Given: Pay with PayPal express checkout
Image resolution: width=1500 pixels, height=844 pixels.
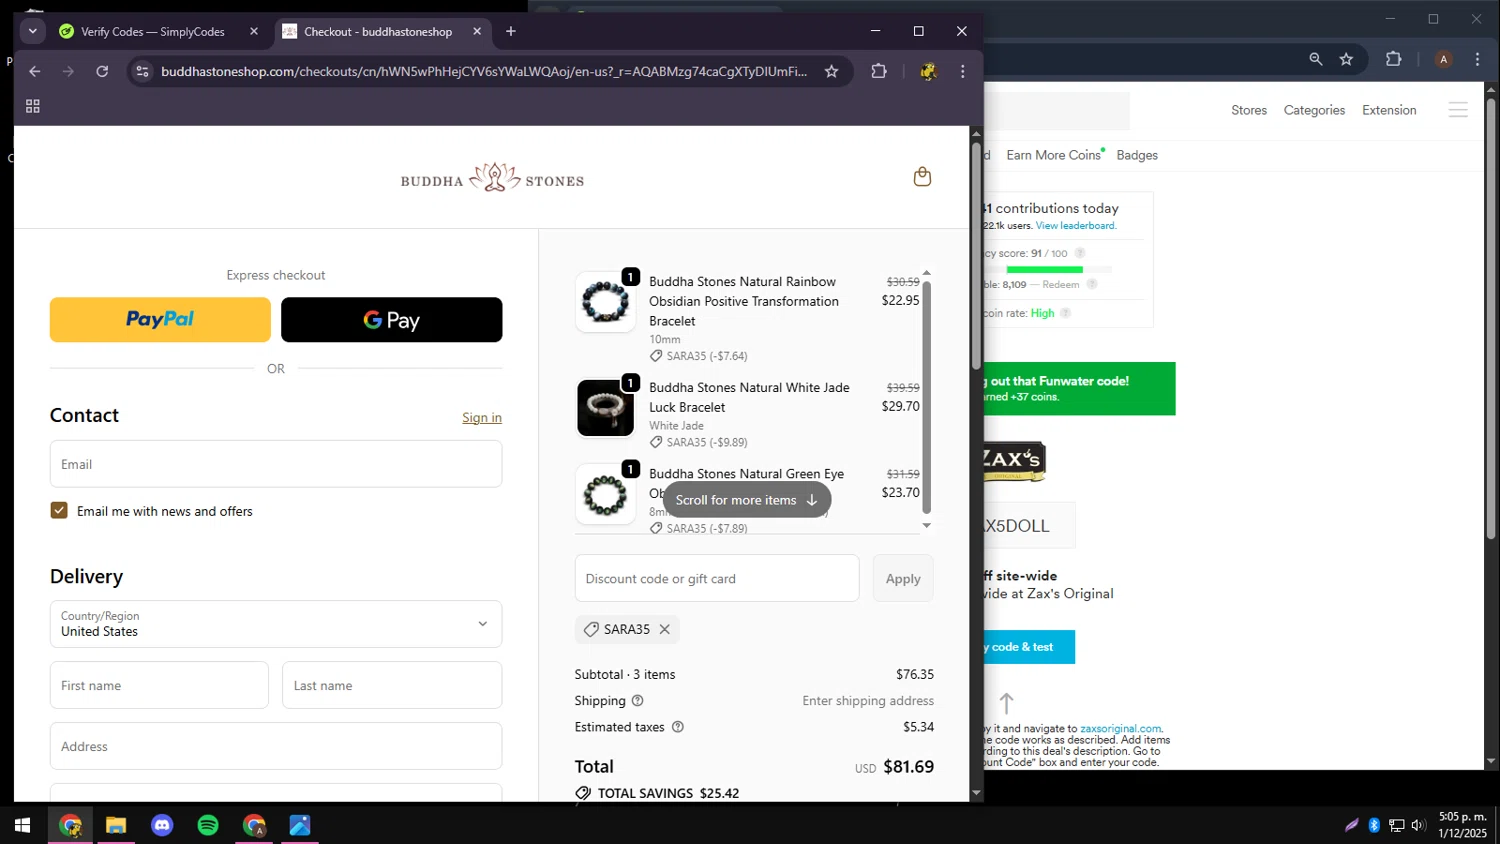Looking at the screenshot, I should tap(160, 320).
